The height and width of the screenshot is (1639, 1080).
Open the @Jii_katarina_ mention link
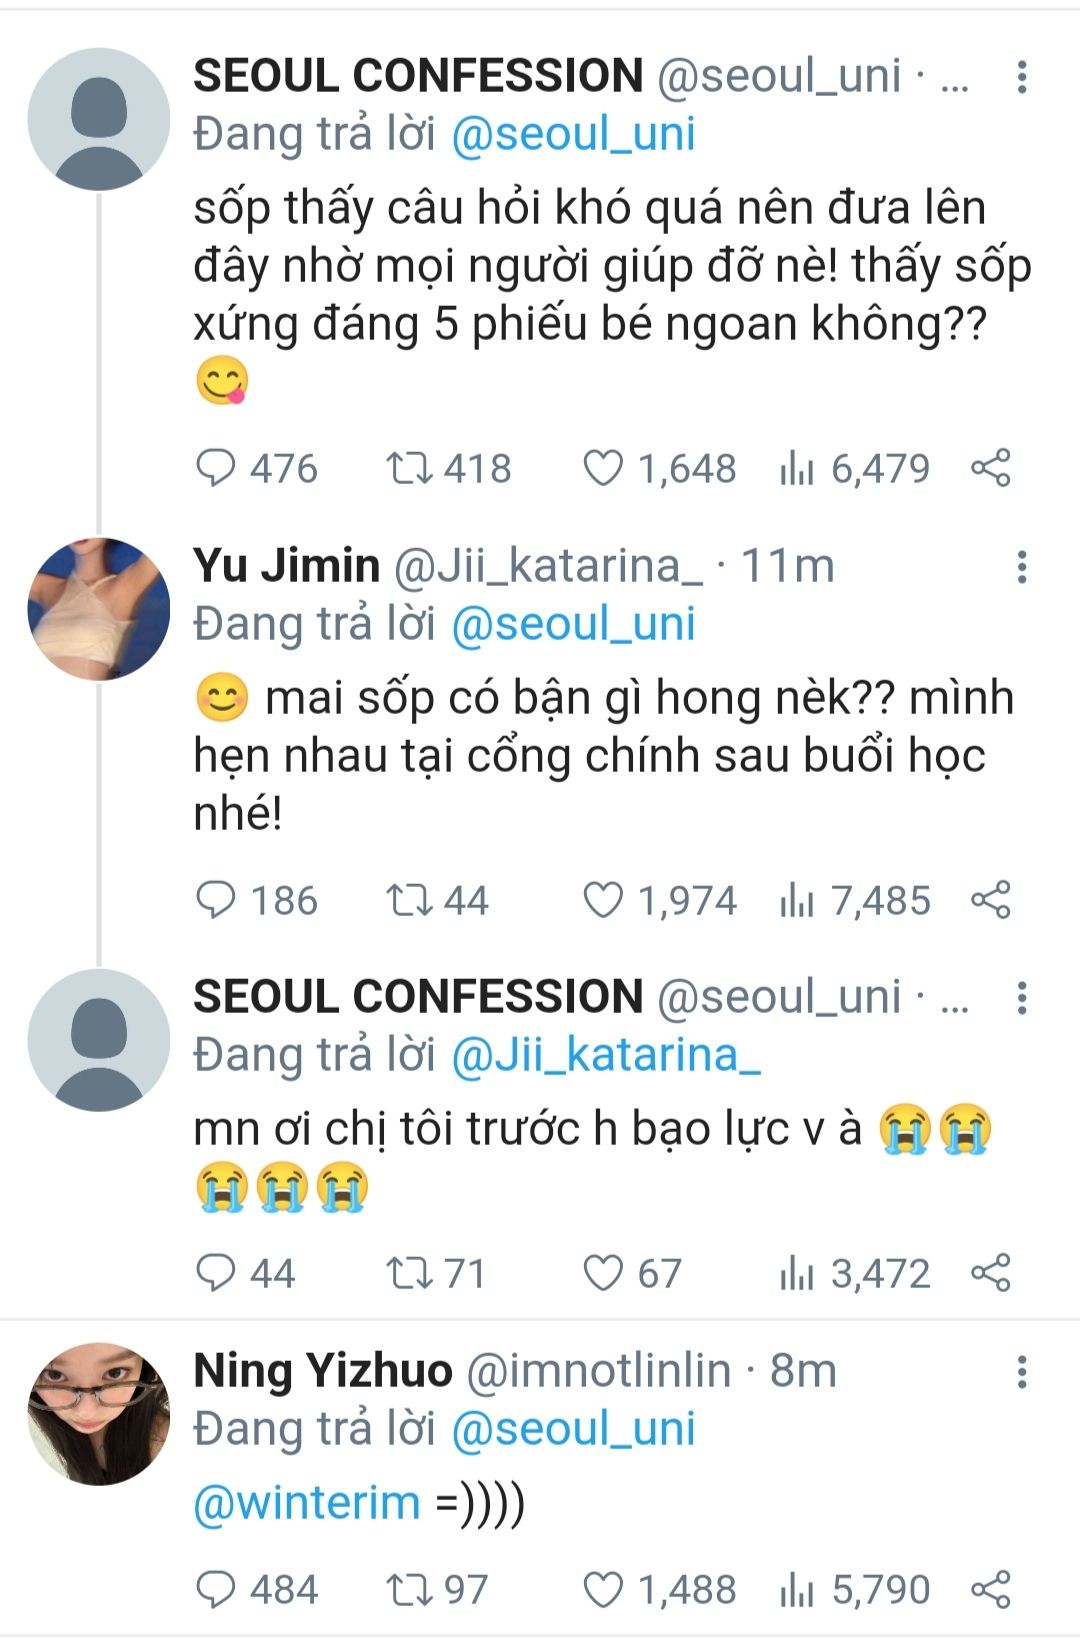606,1055
